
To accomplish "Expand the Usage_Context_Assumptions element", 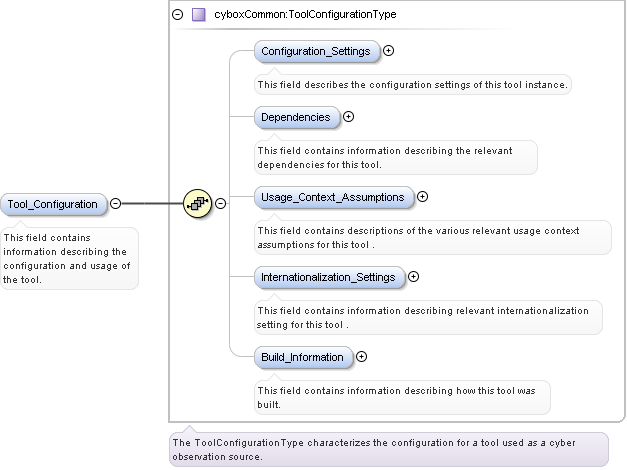I will (422, 197).
